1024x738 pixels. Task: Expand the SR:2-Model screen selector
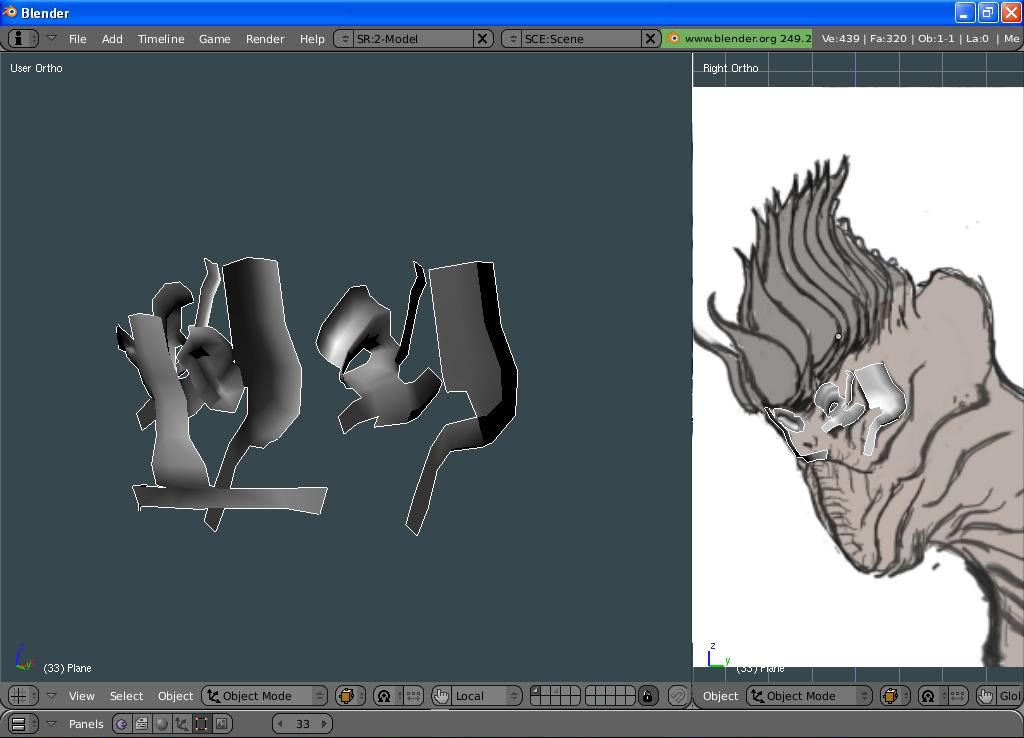tap(345, 39)
